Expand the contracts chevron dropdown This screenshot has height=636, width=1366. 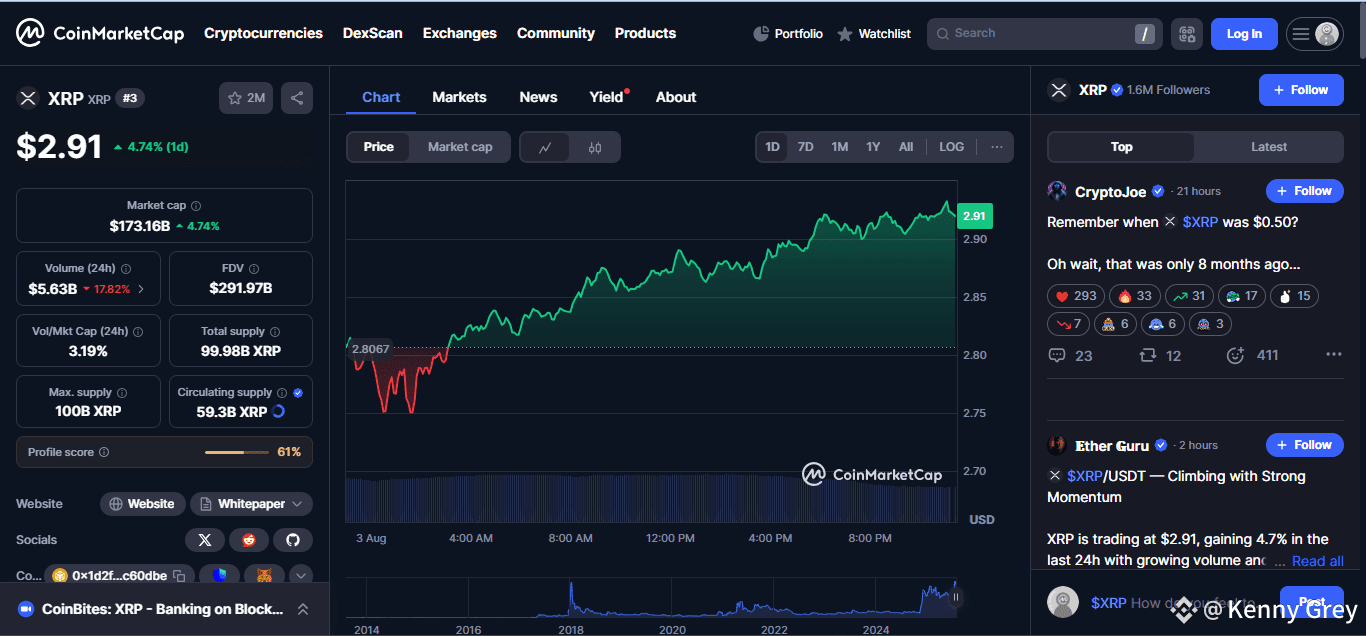pyautogui.click(x=299, y=576)
